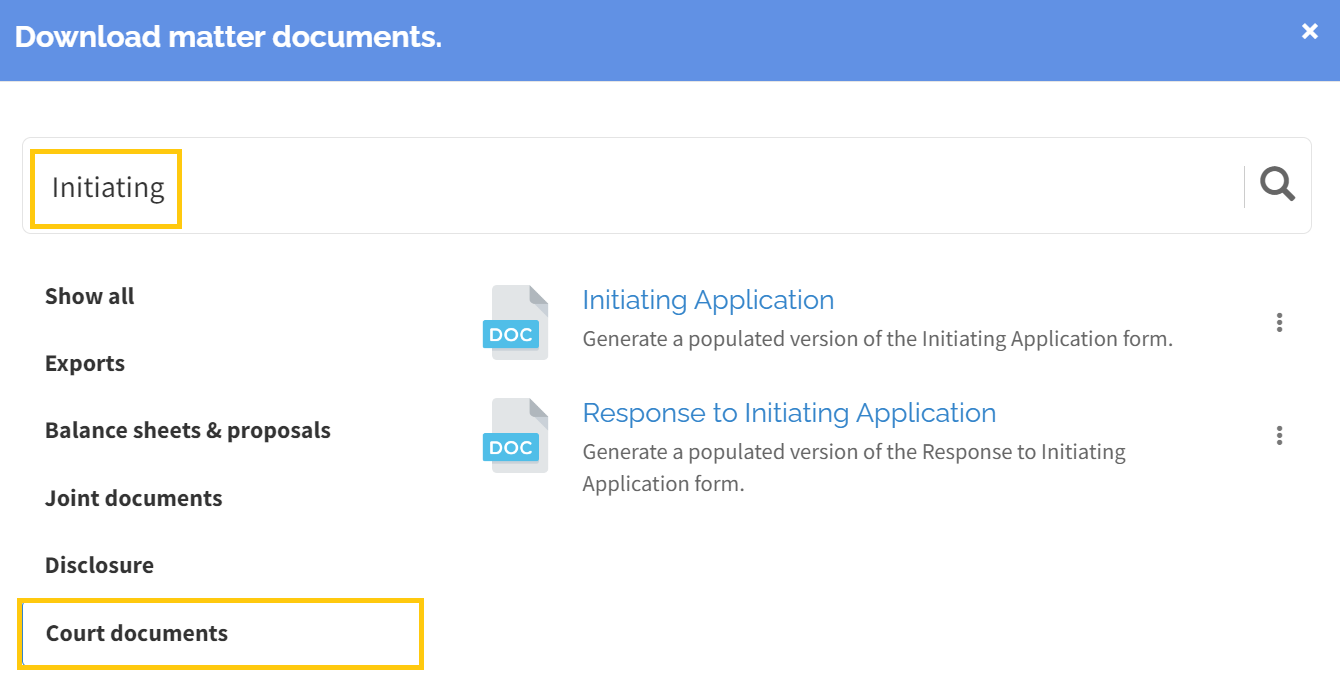The image size is (1340, 677).
Task: Open the Balance sheets & proposals category
Action: [187, 430]
